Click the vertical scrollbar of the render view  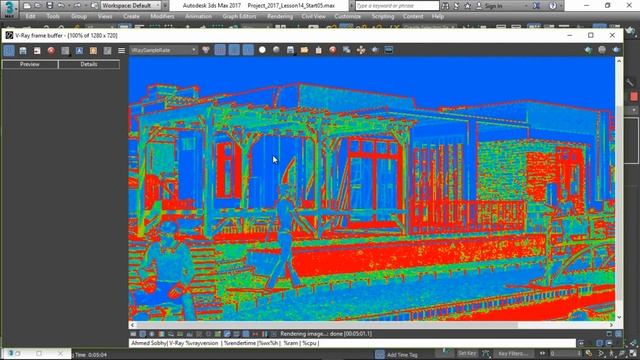619,202
